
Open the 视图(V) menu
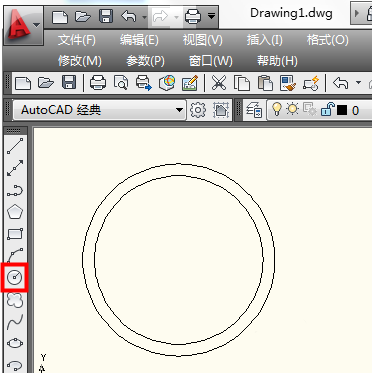(x=202, y=40)
